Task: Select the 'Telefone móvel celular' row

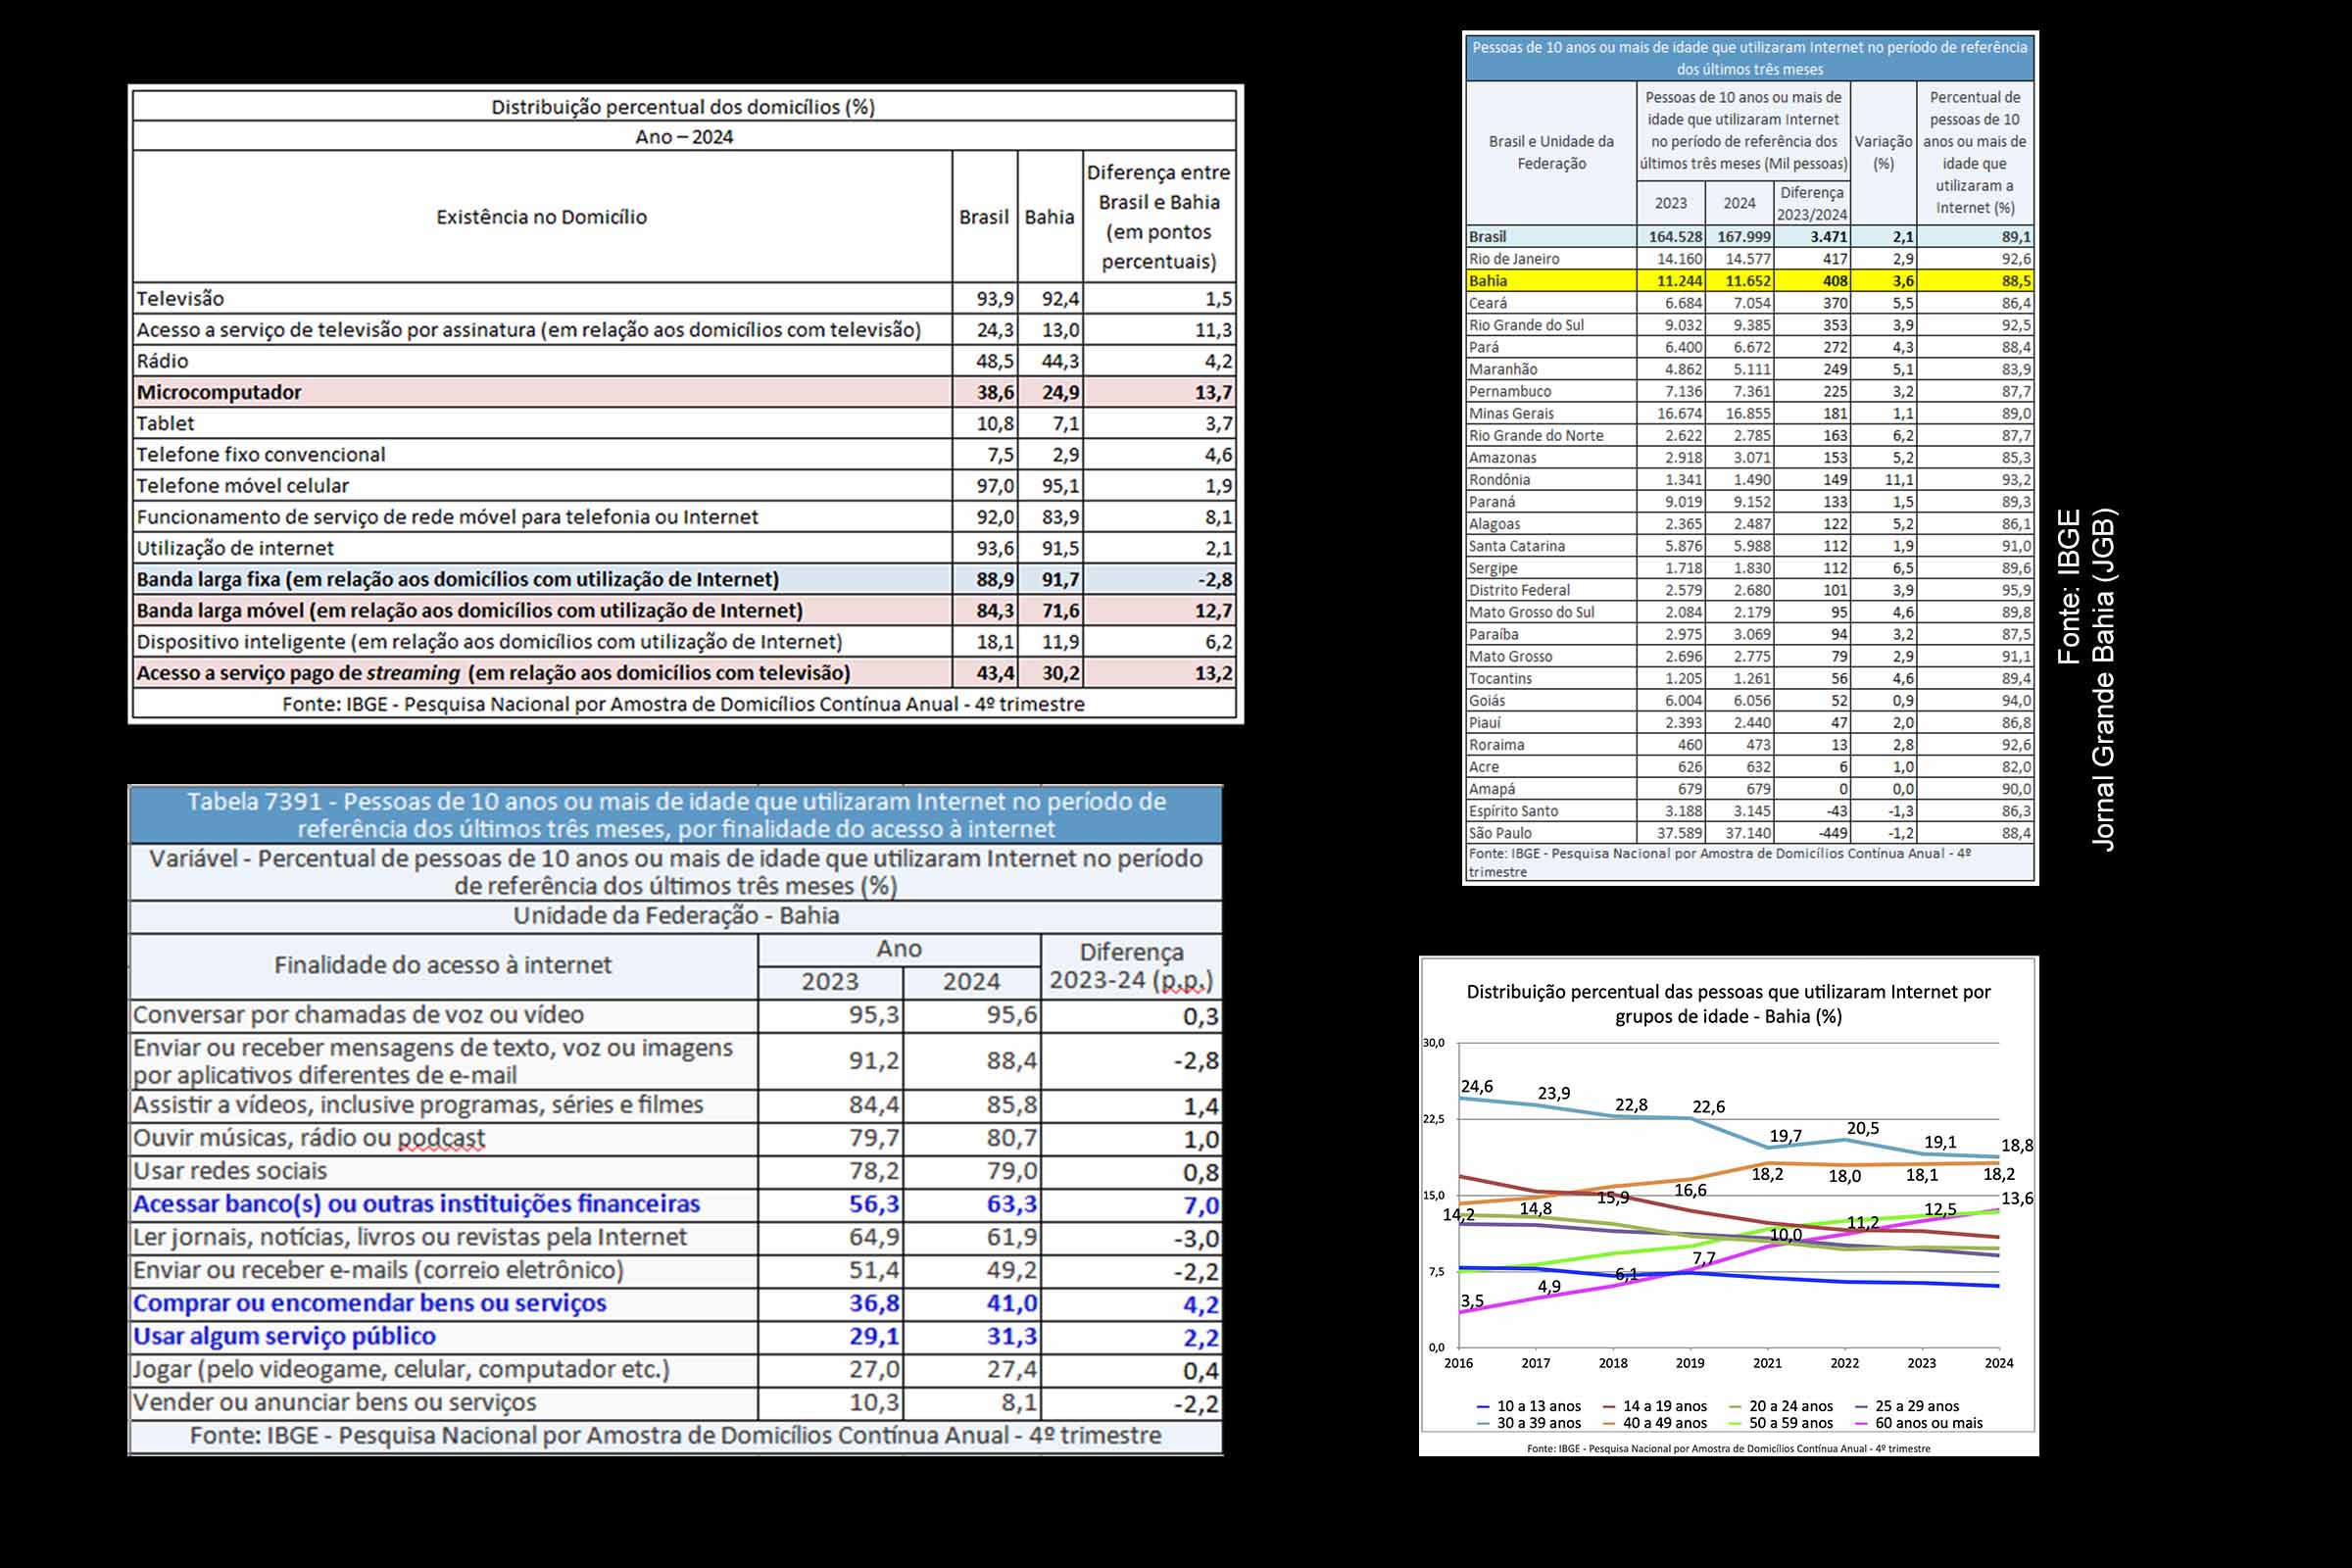Action: tap(684, 485)
